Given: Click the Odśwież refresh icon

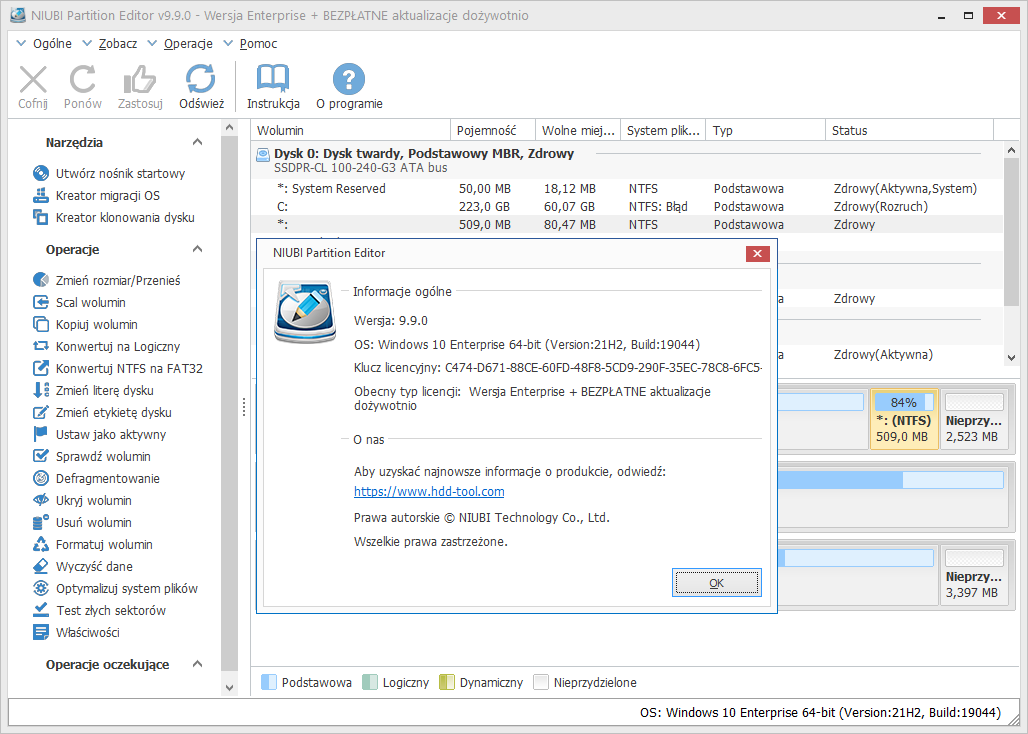Looking at the screenshot, I should pos(201,80).
